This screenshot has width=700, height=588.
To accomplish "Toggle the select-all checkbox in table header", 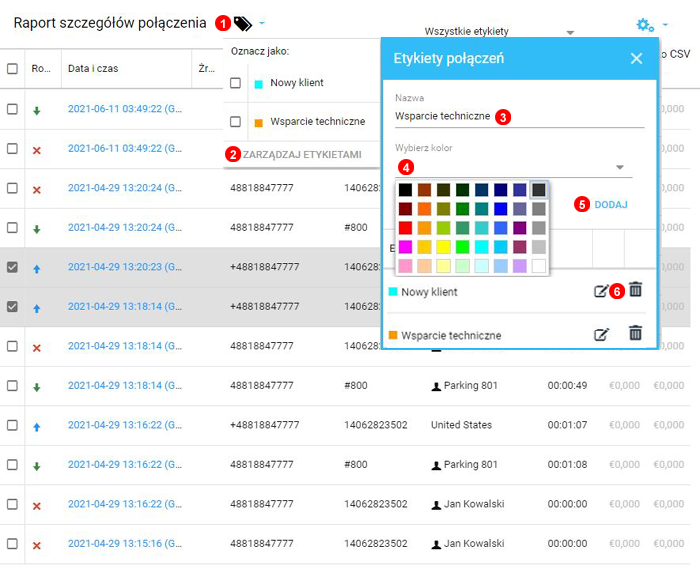I will click(x=12, y=69).
